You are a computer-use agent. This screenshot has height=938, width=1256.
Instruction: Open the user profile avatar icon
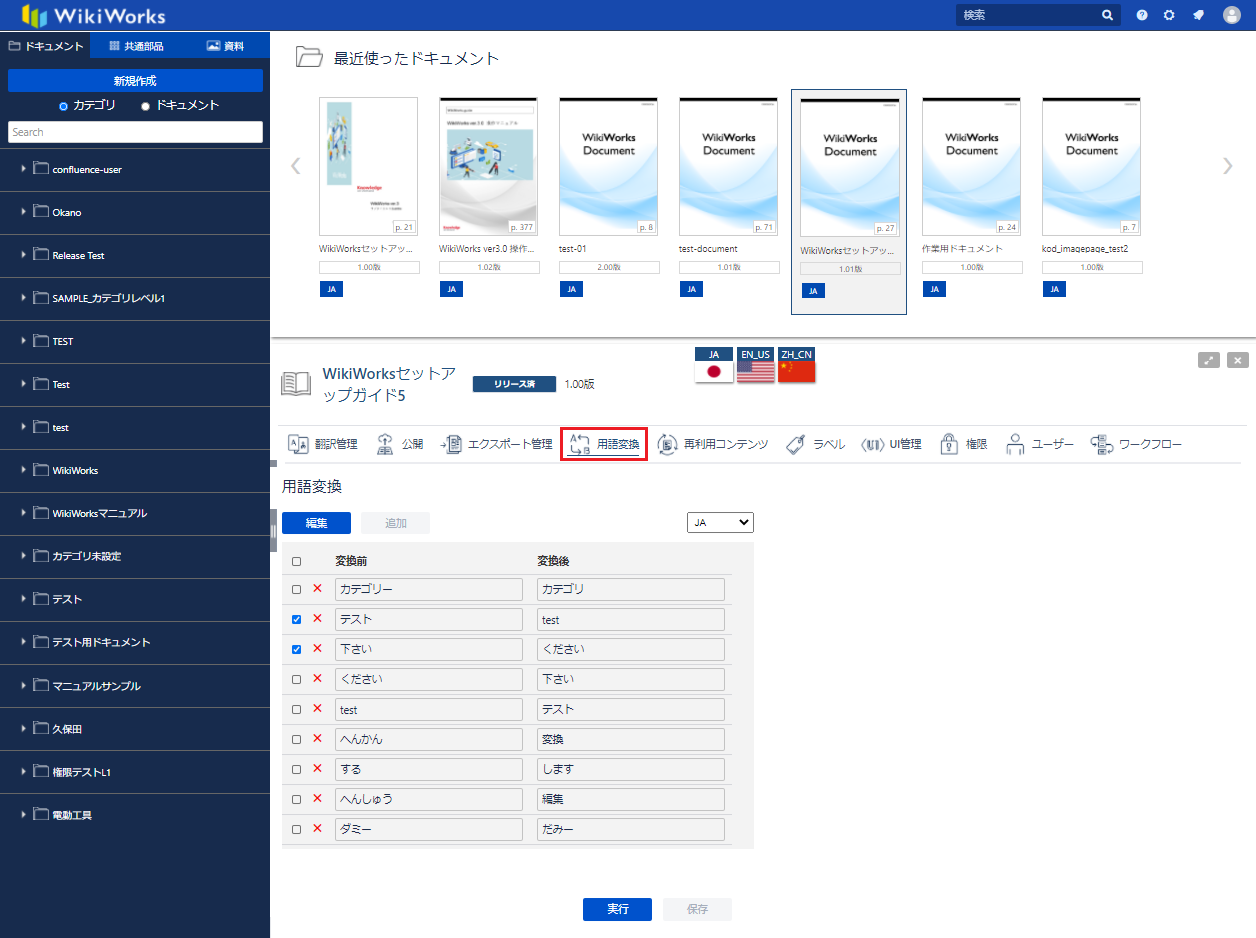[x=1232, y=15]
